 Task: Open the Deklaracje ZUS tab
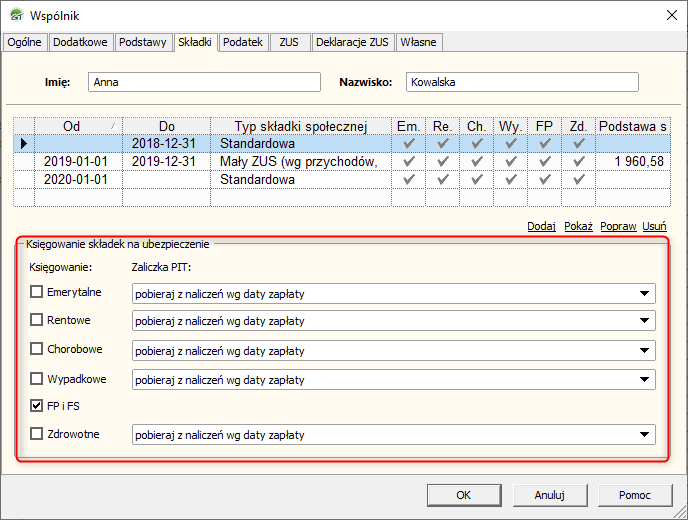[353, 42]
